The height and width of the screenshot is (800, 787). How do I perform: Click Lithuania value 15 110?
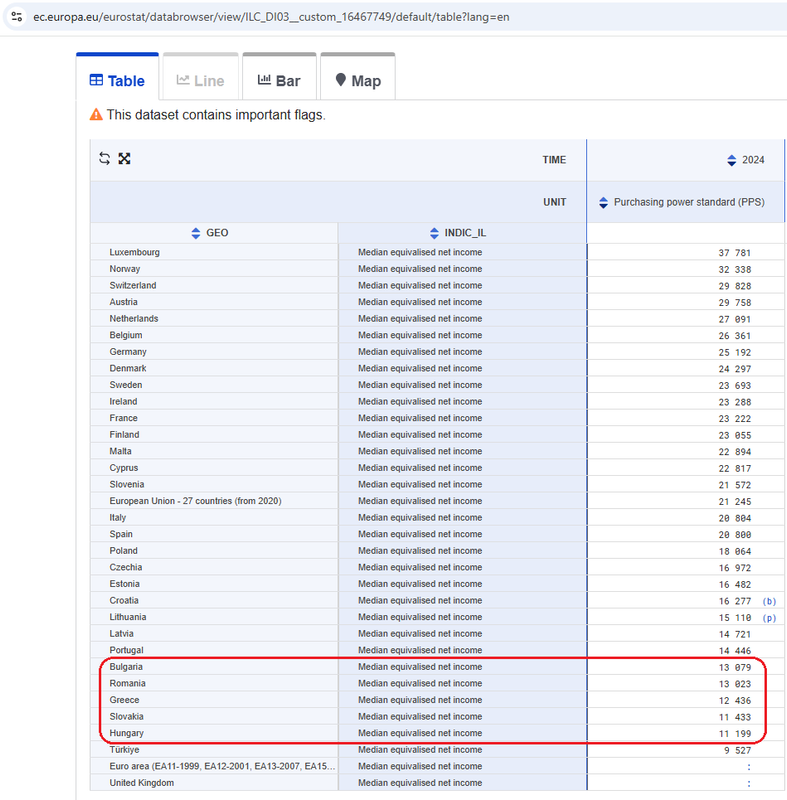(735, 618)
